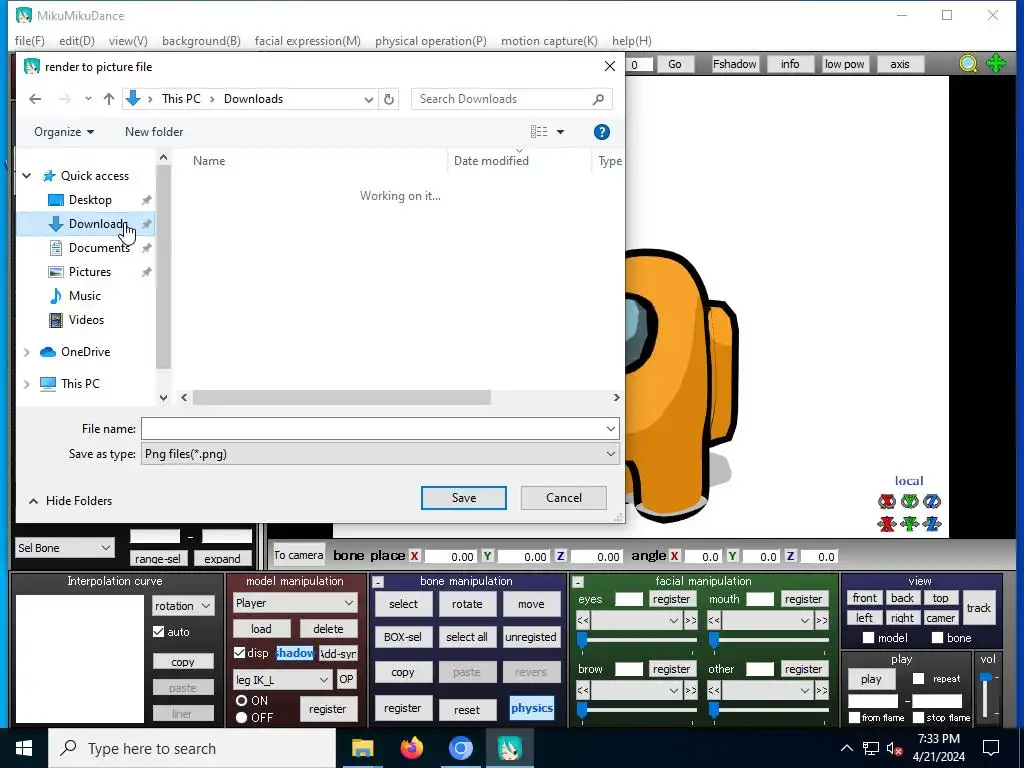Viewport: 1024px width, 768px height.
Task: Launch Firefox from the taskbar
Action: (x=411, y=748)
